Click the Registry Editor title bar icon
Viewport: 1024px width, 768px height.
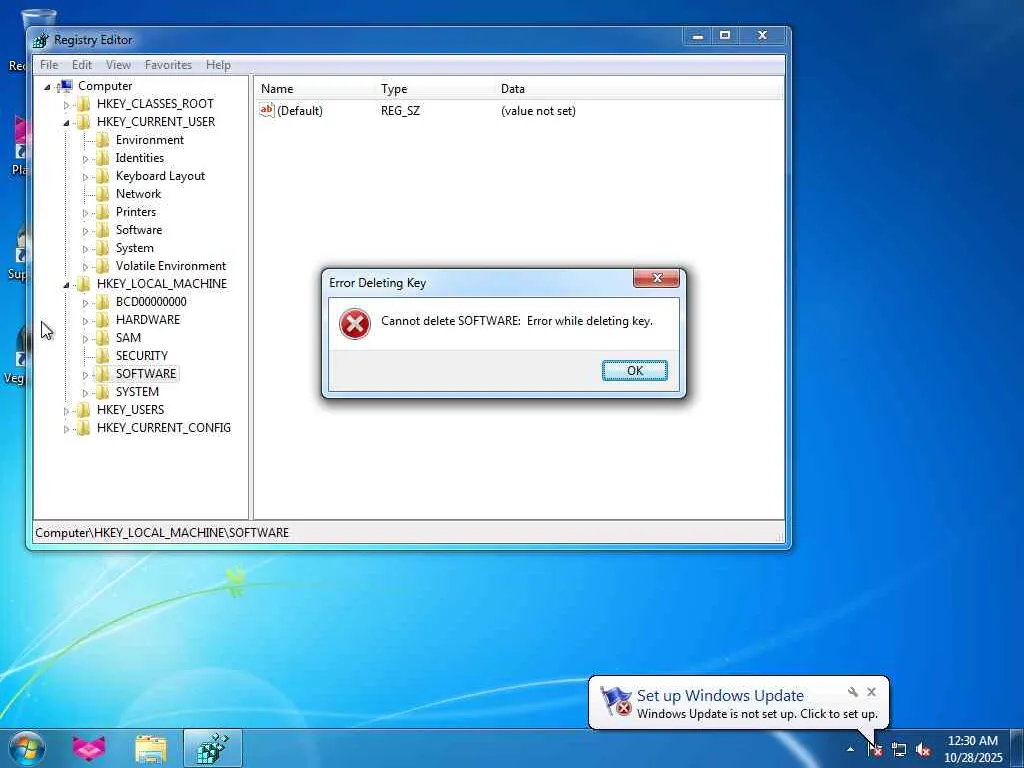click(40, 40)
